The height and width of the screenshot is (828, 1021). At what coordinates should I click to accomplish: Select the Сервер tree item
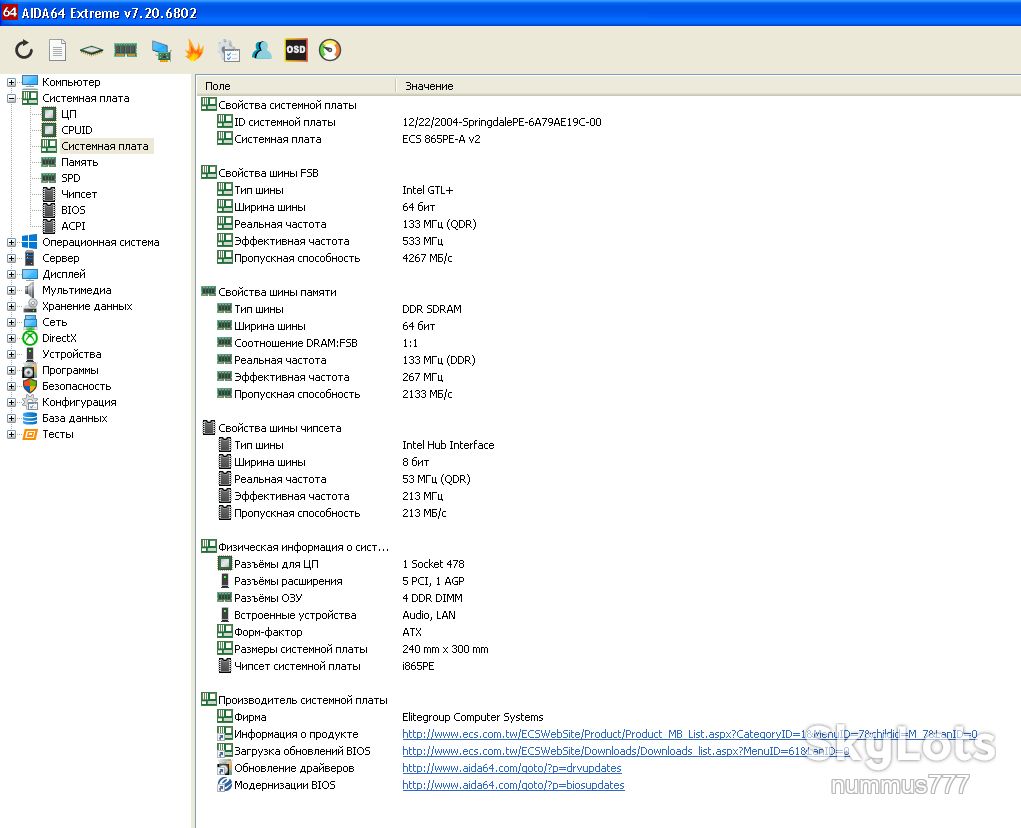61,258
